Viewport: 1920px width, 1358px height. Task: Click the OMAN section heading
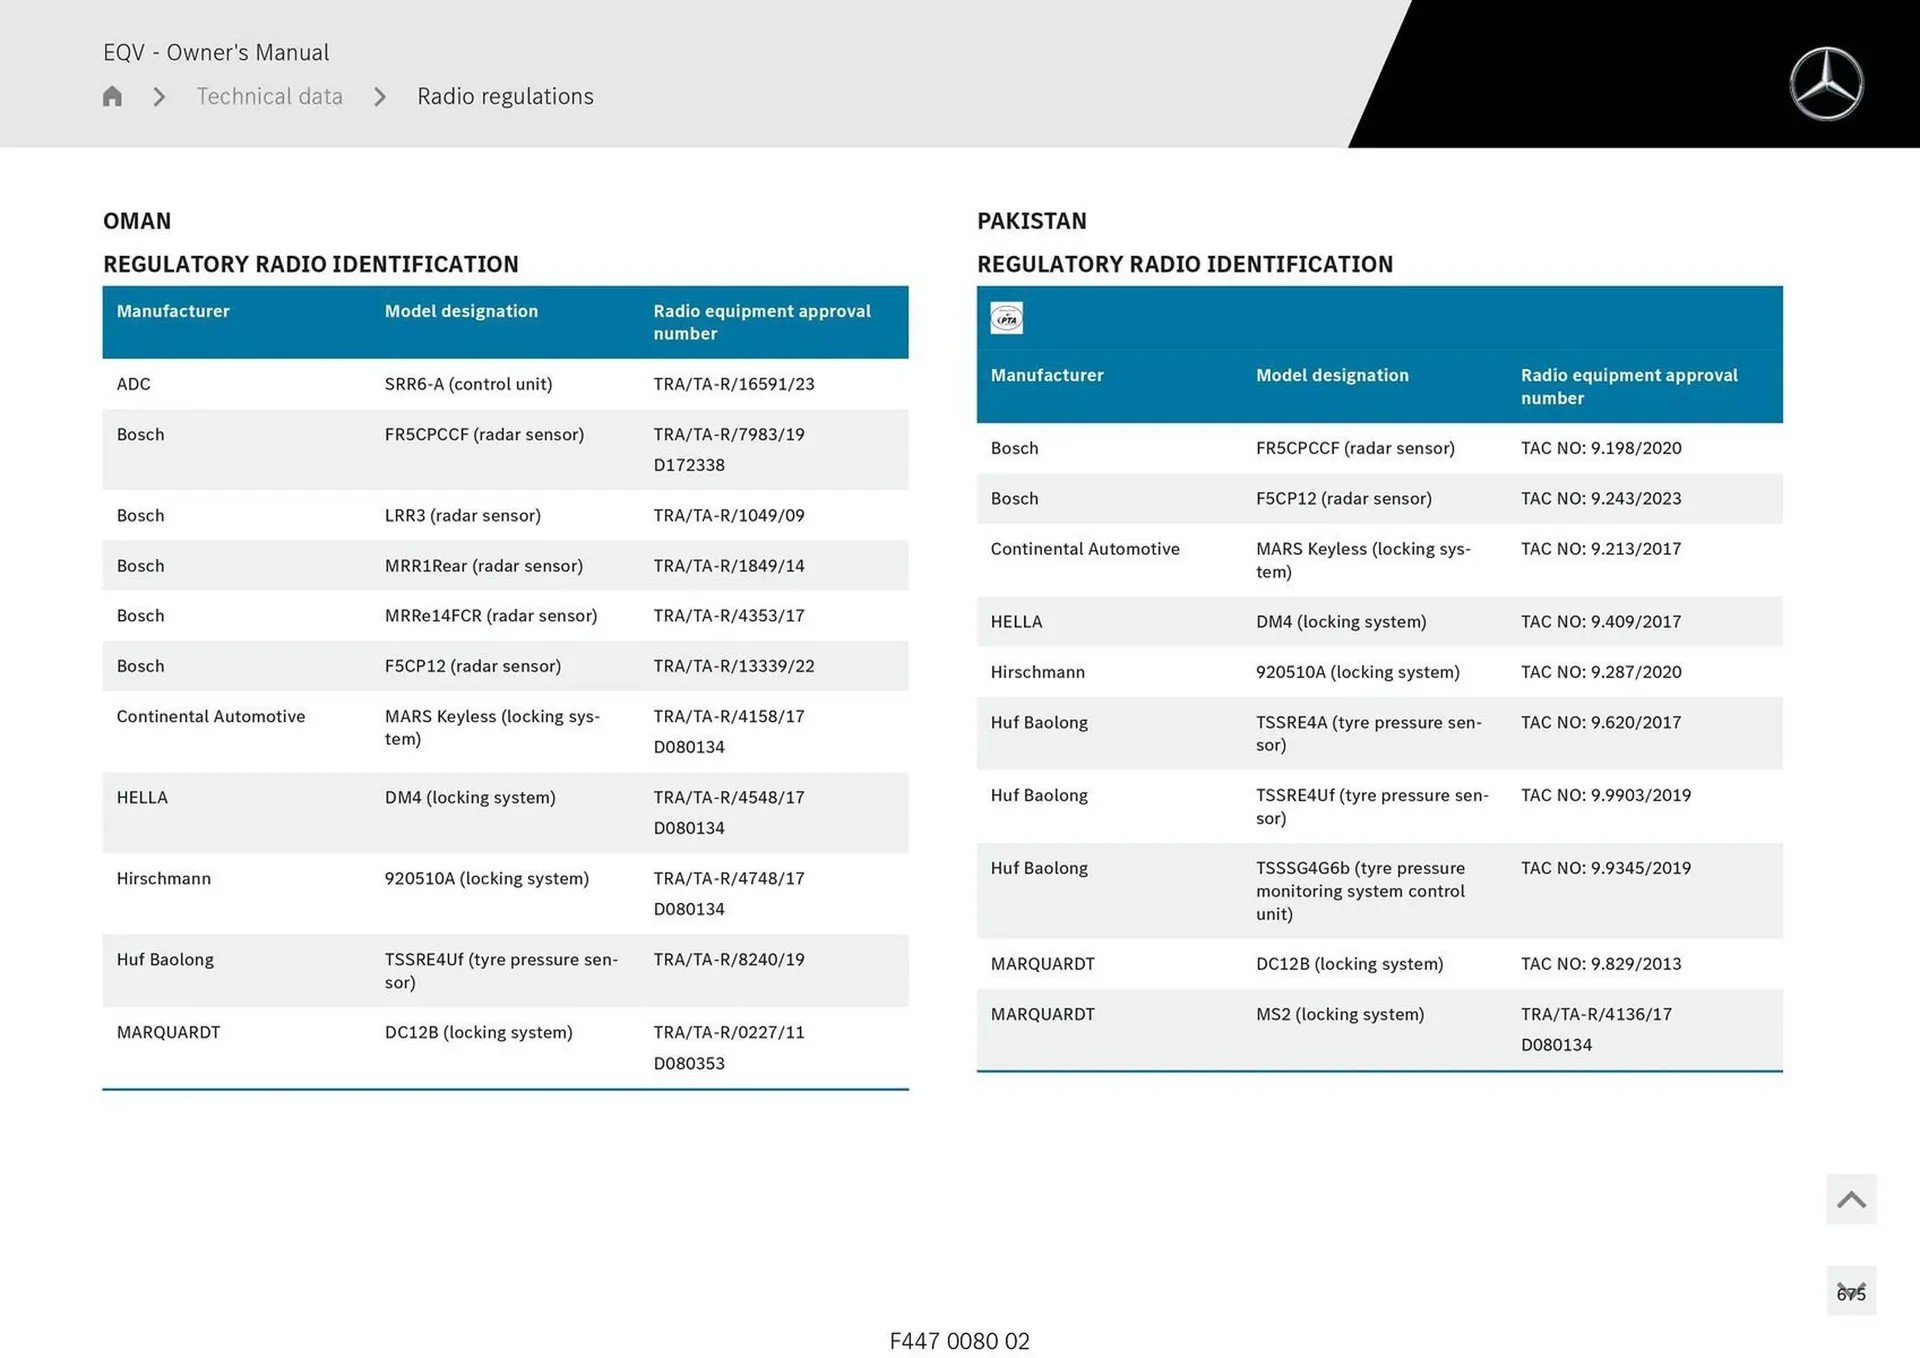[x=137, y=221]
